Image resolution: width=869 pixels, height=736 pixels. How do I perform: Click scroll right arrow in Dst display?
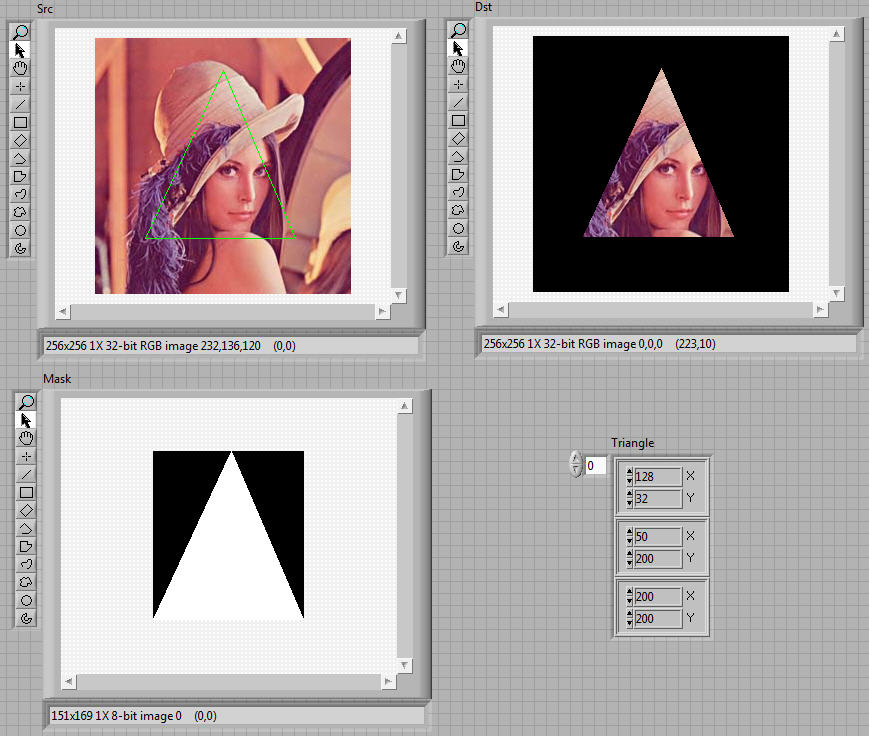pyautogui.click(x=821, y=309)
